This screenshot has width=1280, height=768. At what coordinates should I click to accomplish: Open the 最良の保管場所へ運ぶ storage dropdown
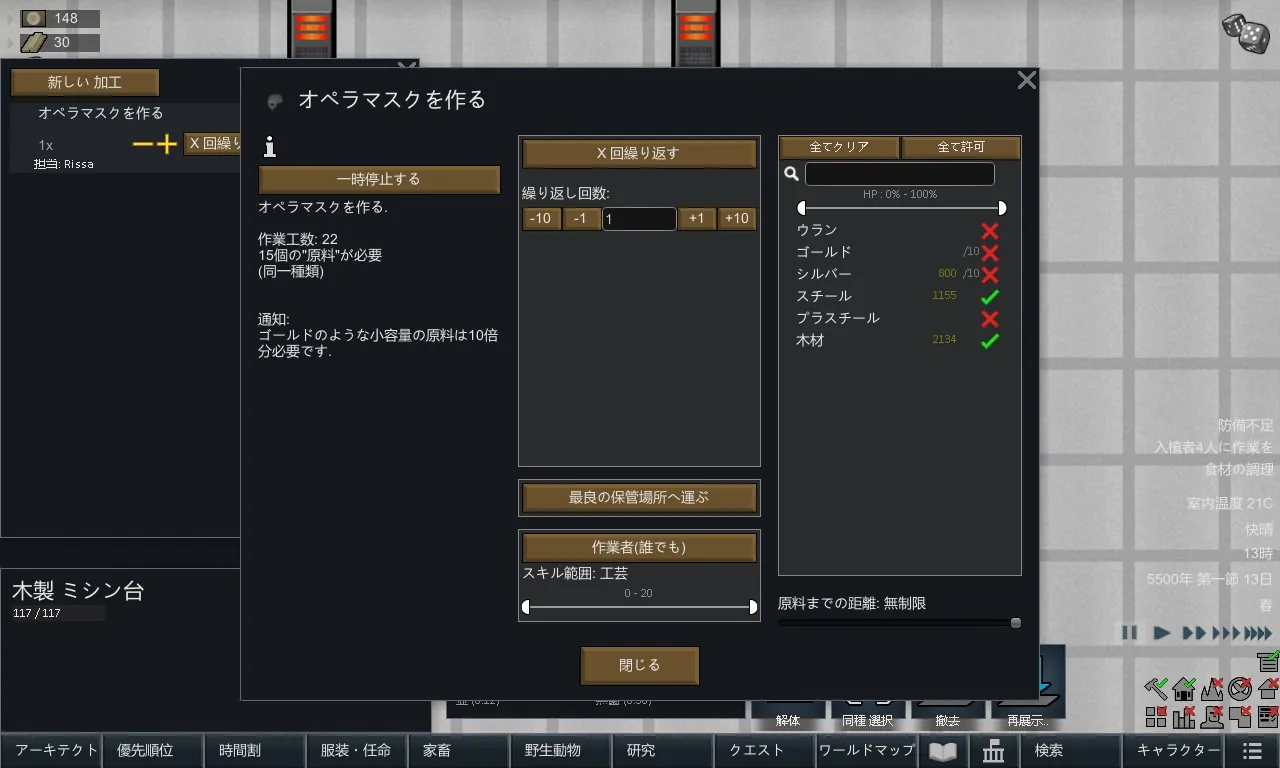tap(639, 497)
